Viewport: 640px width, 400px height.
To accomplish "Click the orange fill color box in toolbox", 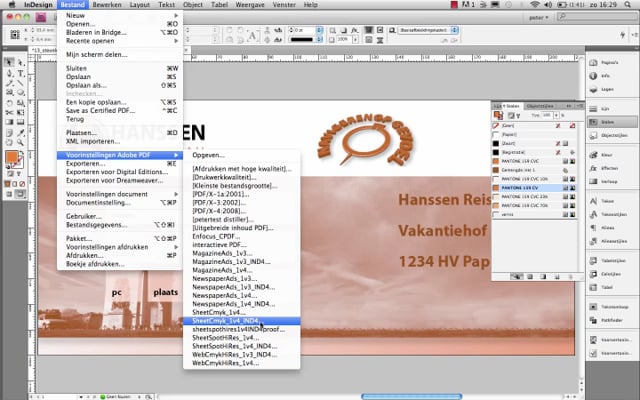I will 11,157.
